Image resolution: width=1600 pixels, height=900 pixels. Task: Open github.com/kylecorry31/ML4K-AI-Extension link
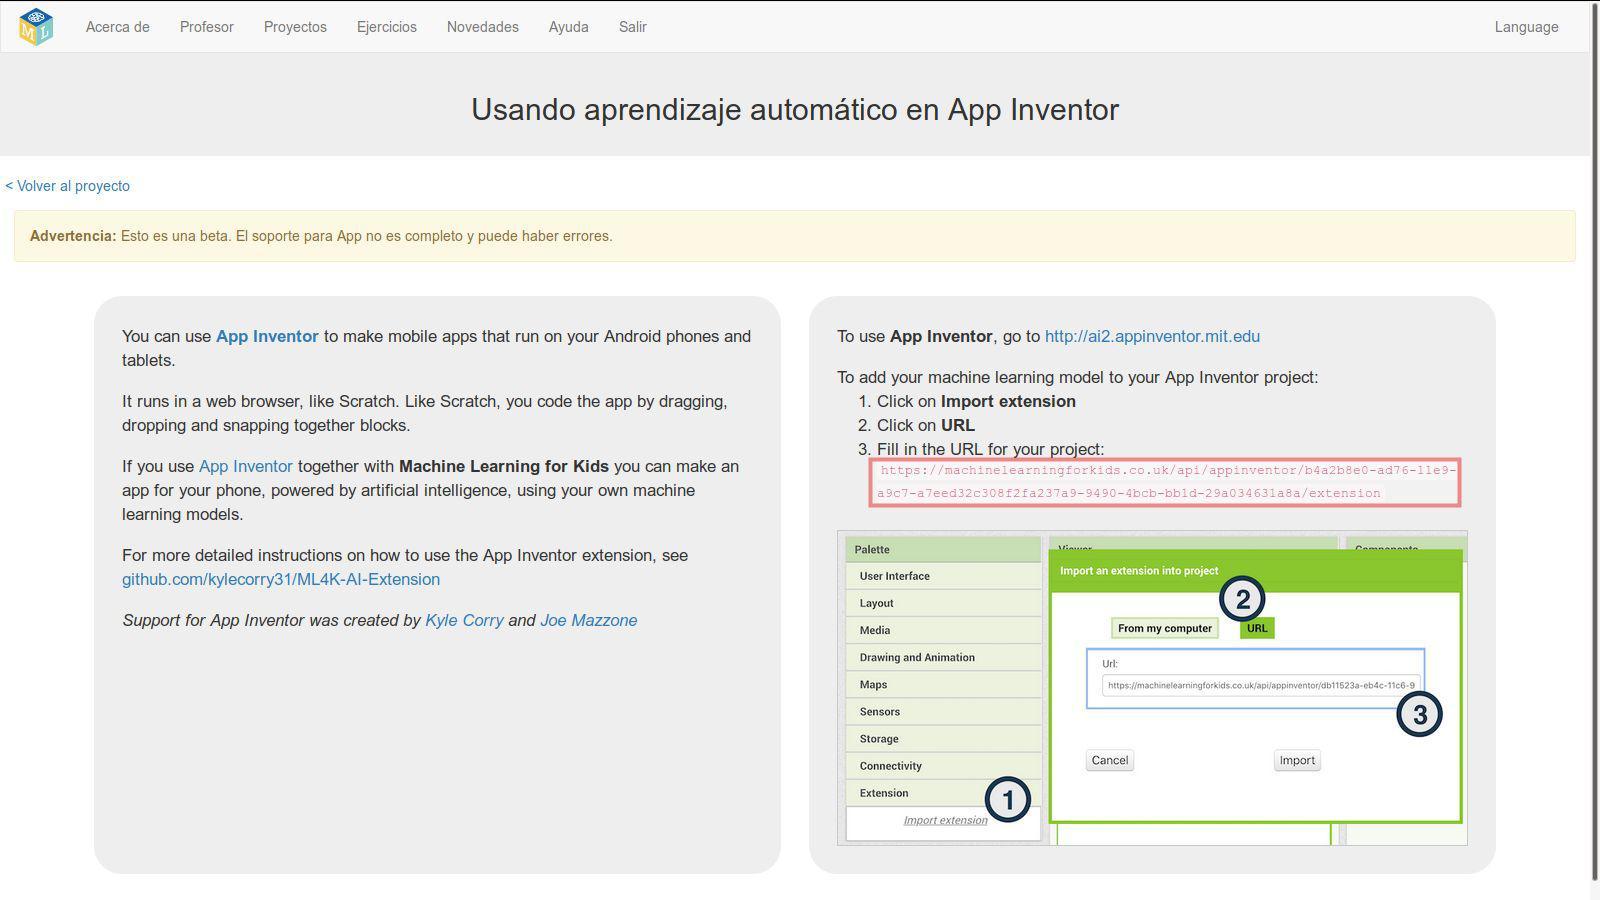click(281, 579)
